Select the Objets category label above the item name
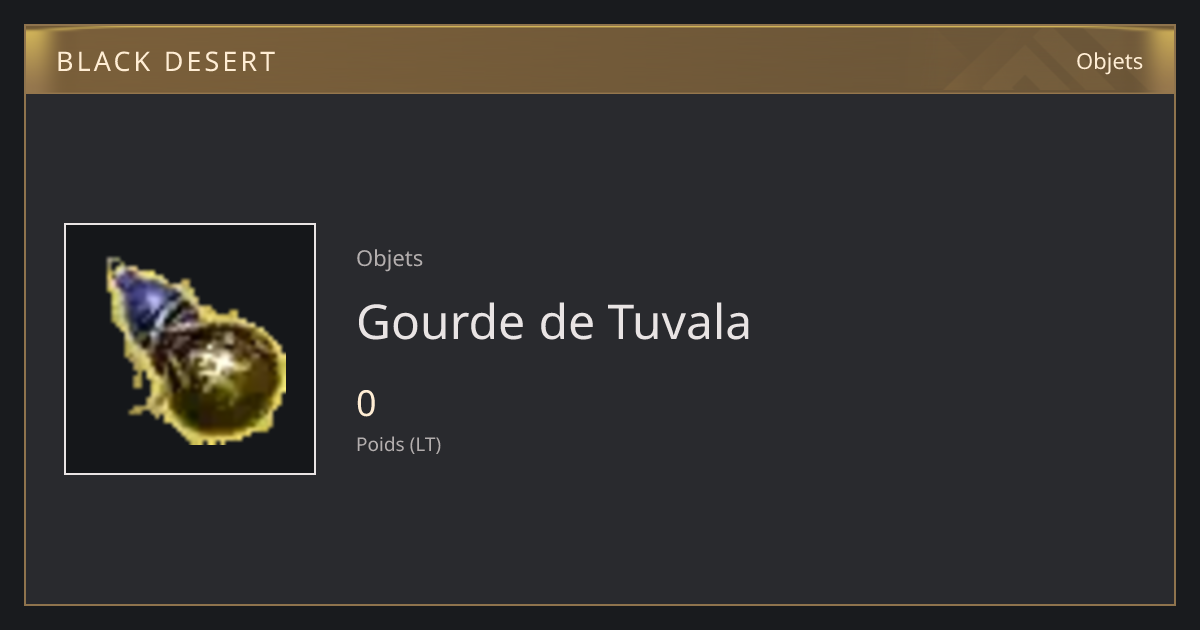 click(389, 258)
